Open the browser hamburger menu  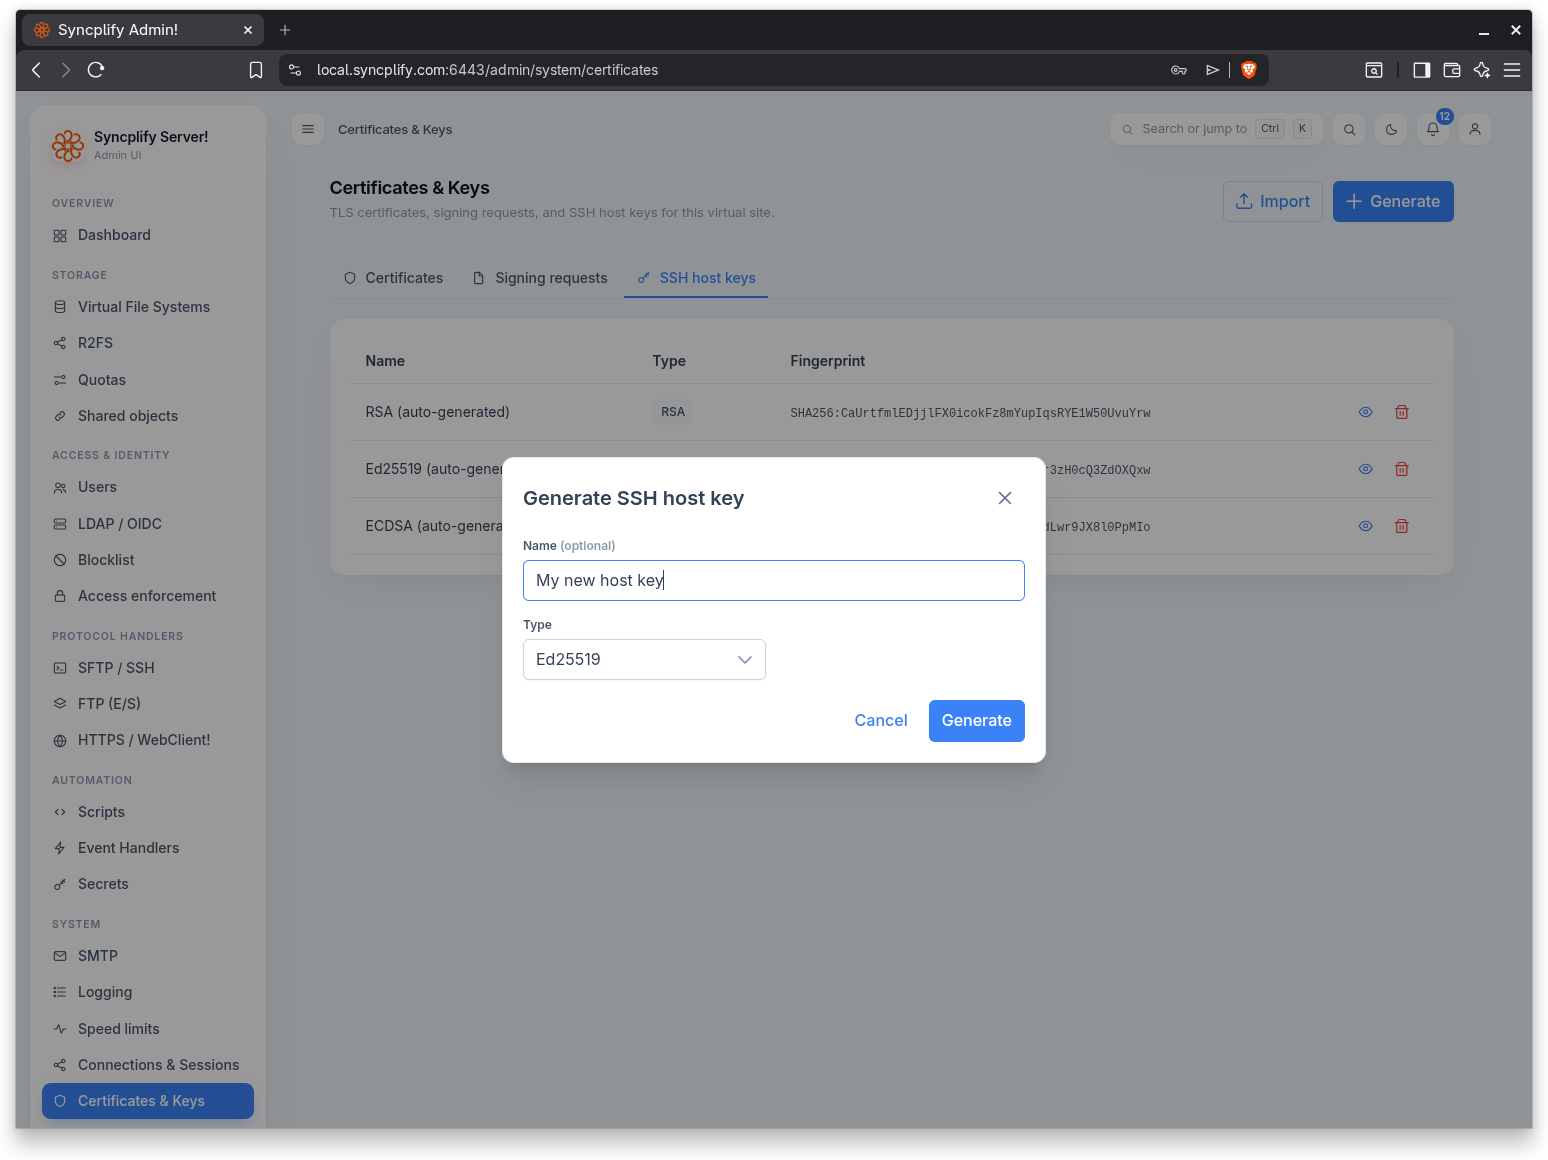pyautogui.click(x=1512, y=70)
